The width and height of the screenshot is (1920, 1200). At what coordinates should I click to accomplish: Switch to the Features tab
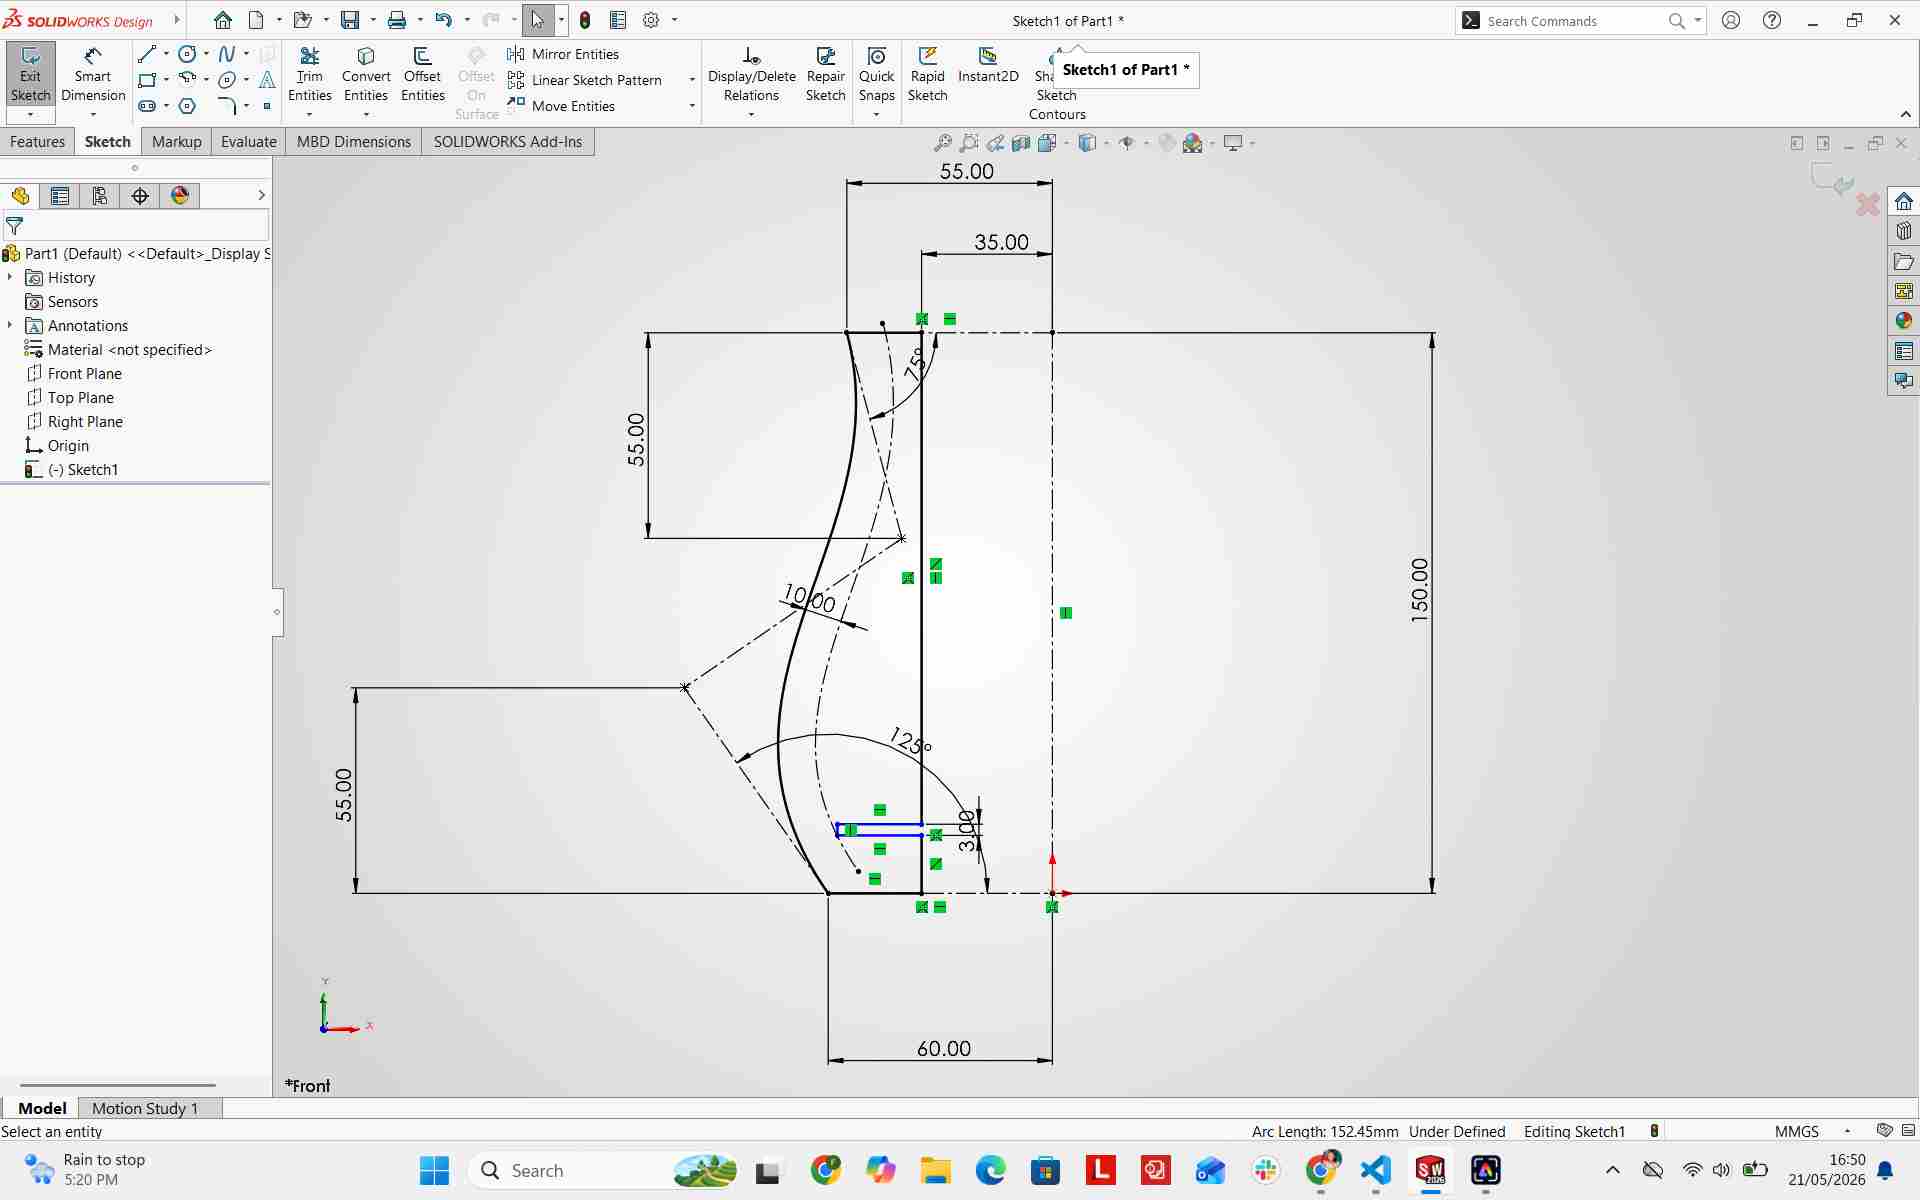coord(37,142)
